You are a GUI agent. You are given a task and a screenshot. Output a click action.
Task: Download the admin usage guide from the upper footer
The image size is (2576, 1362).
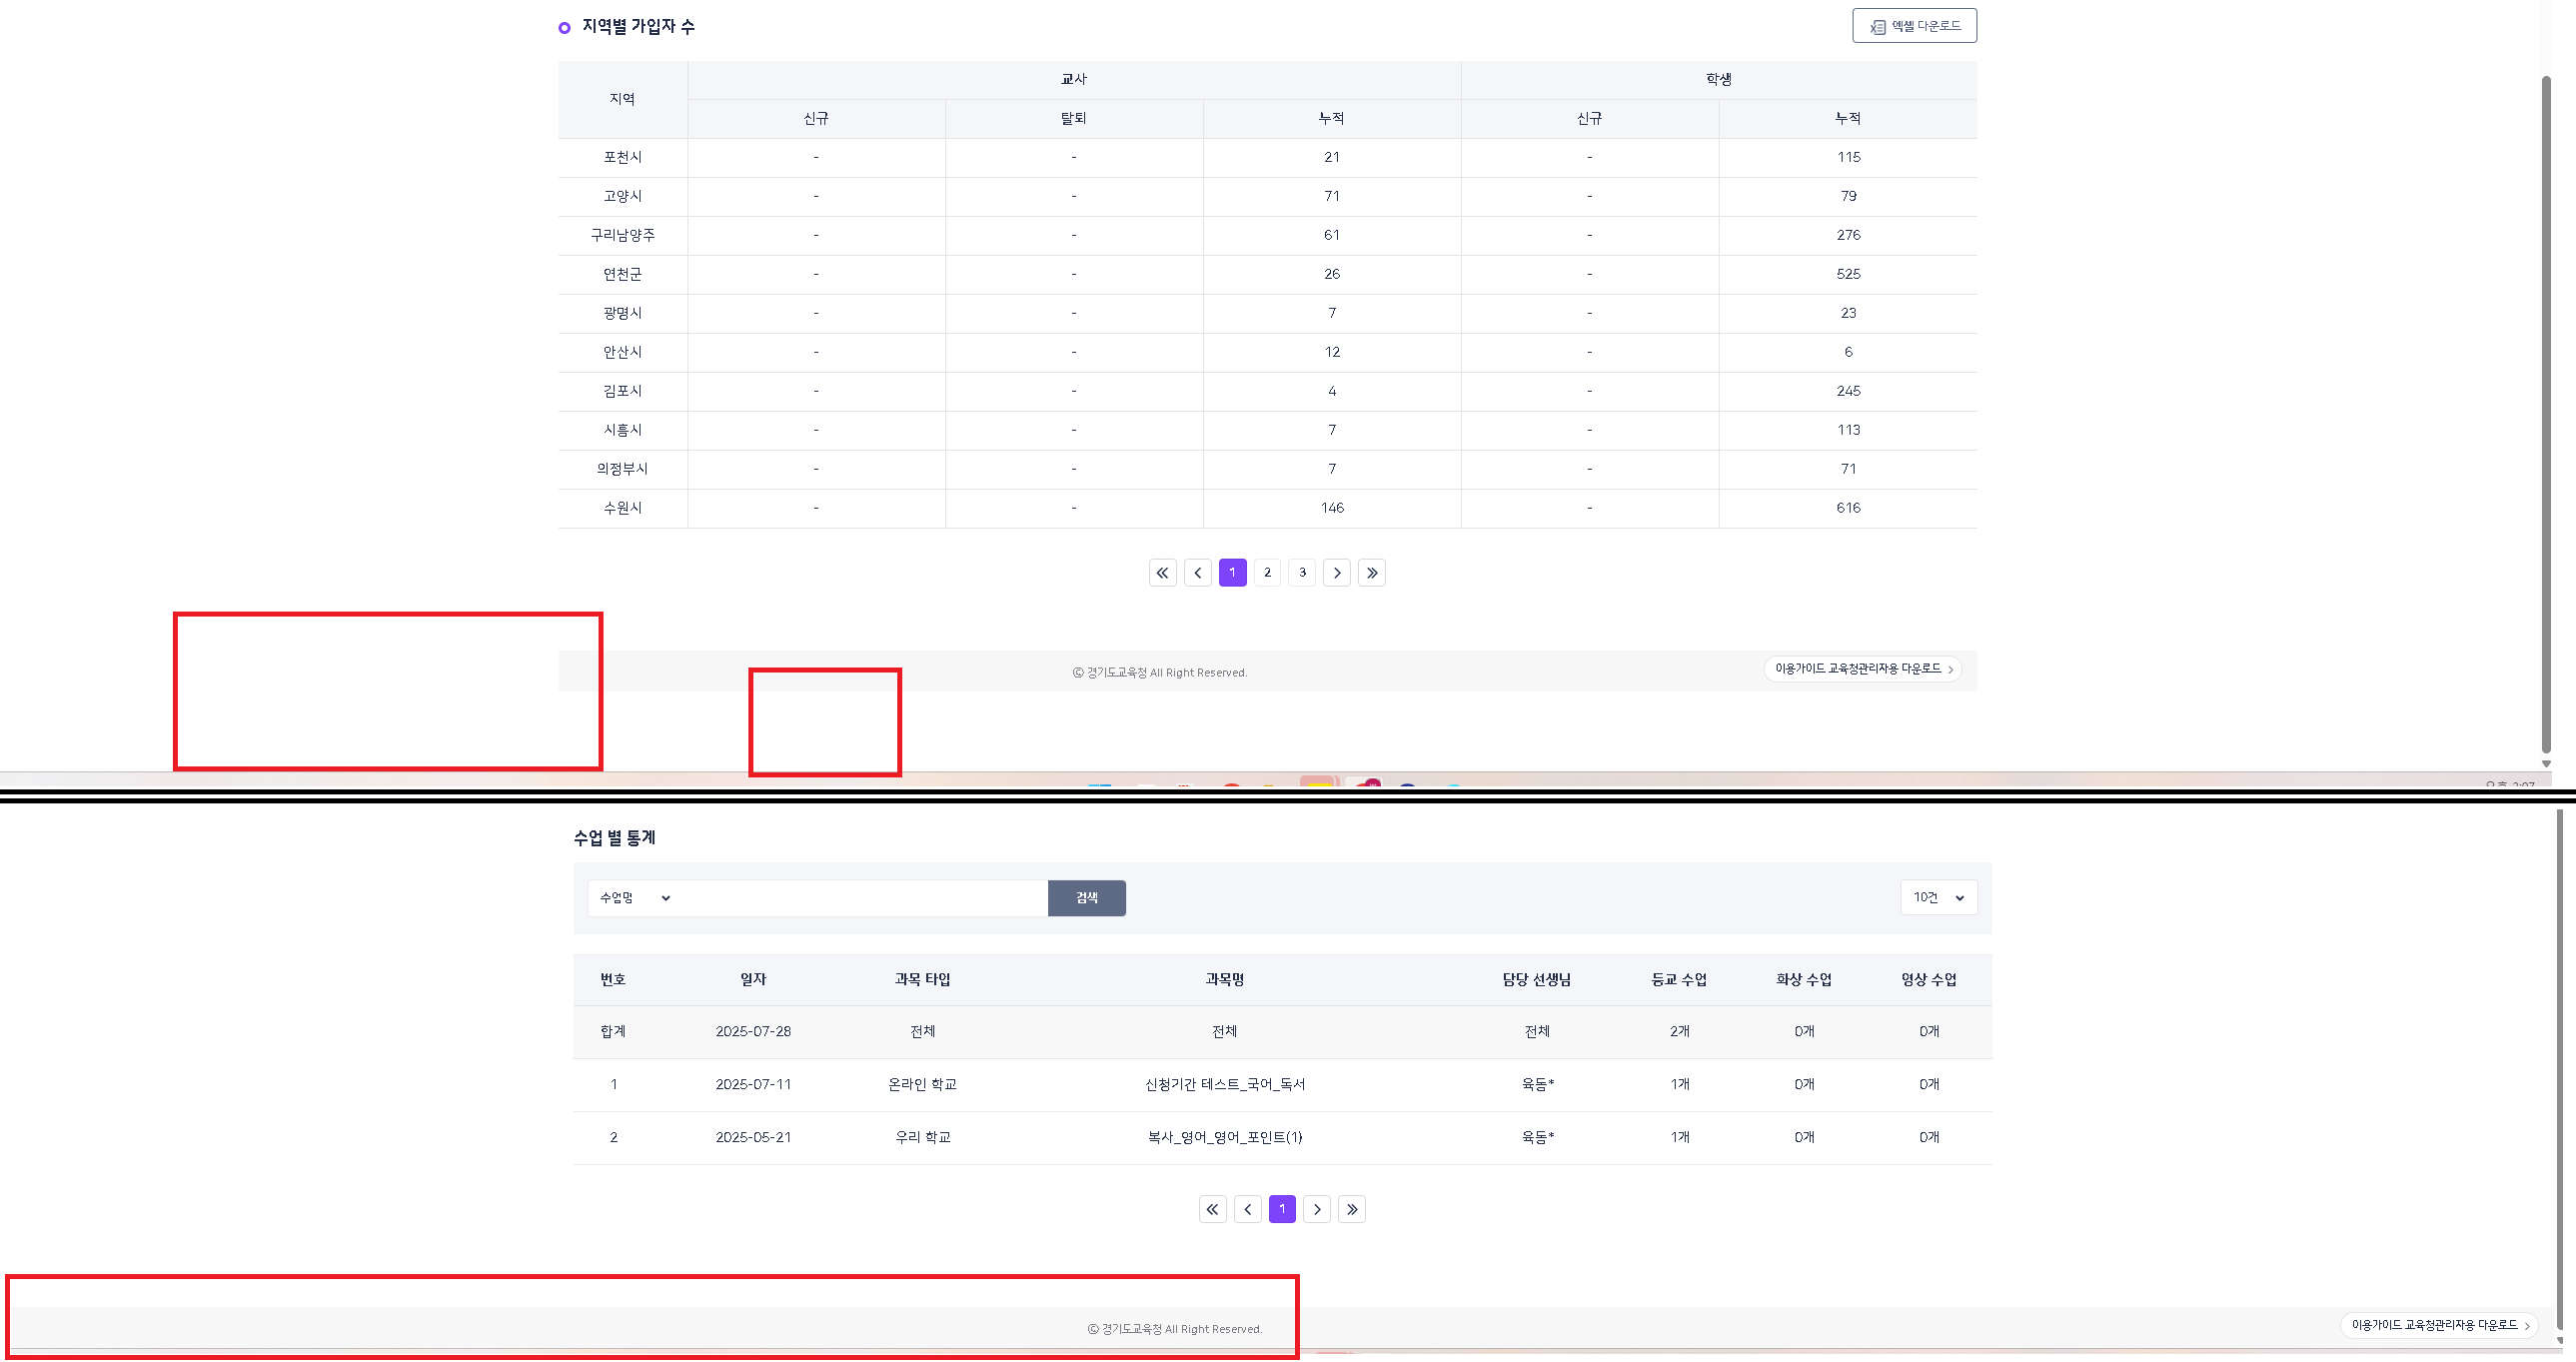tap(1862, 669)
